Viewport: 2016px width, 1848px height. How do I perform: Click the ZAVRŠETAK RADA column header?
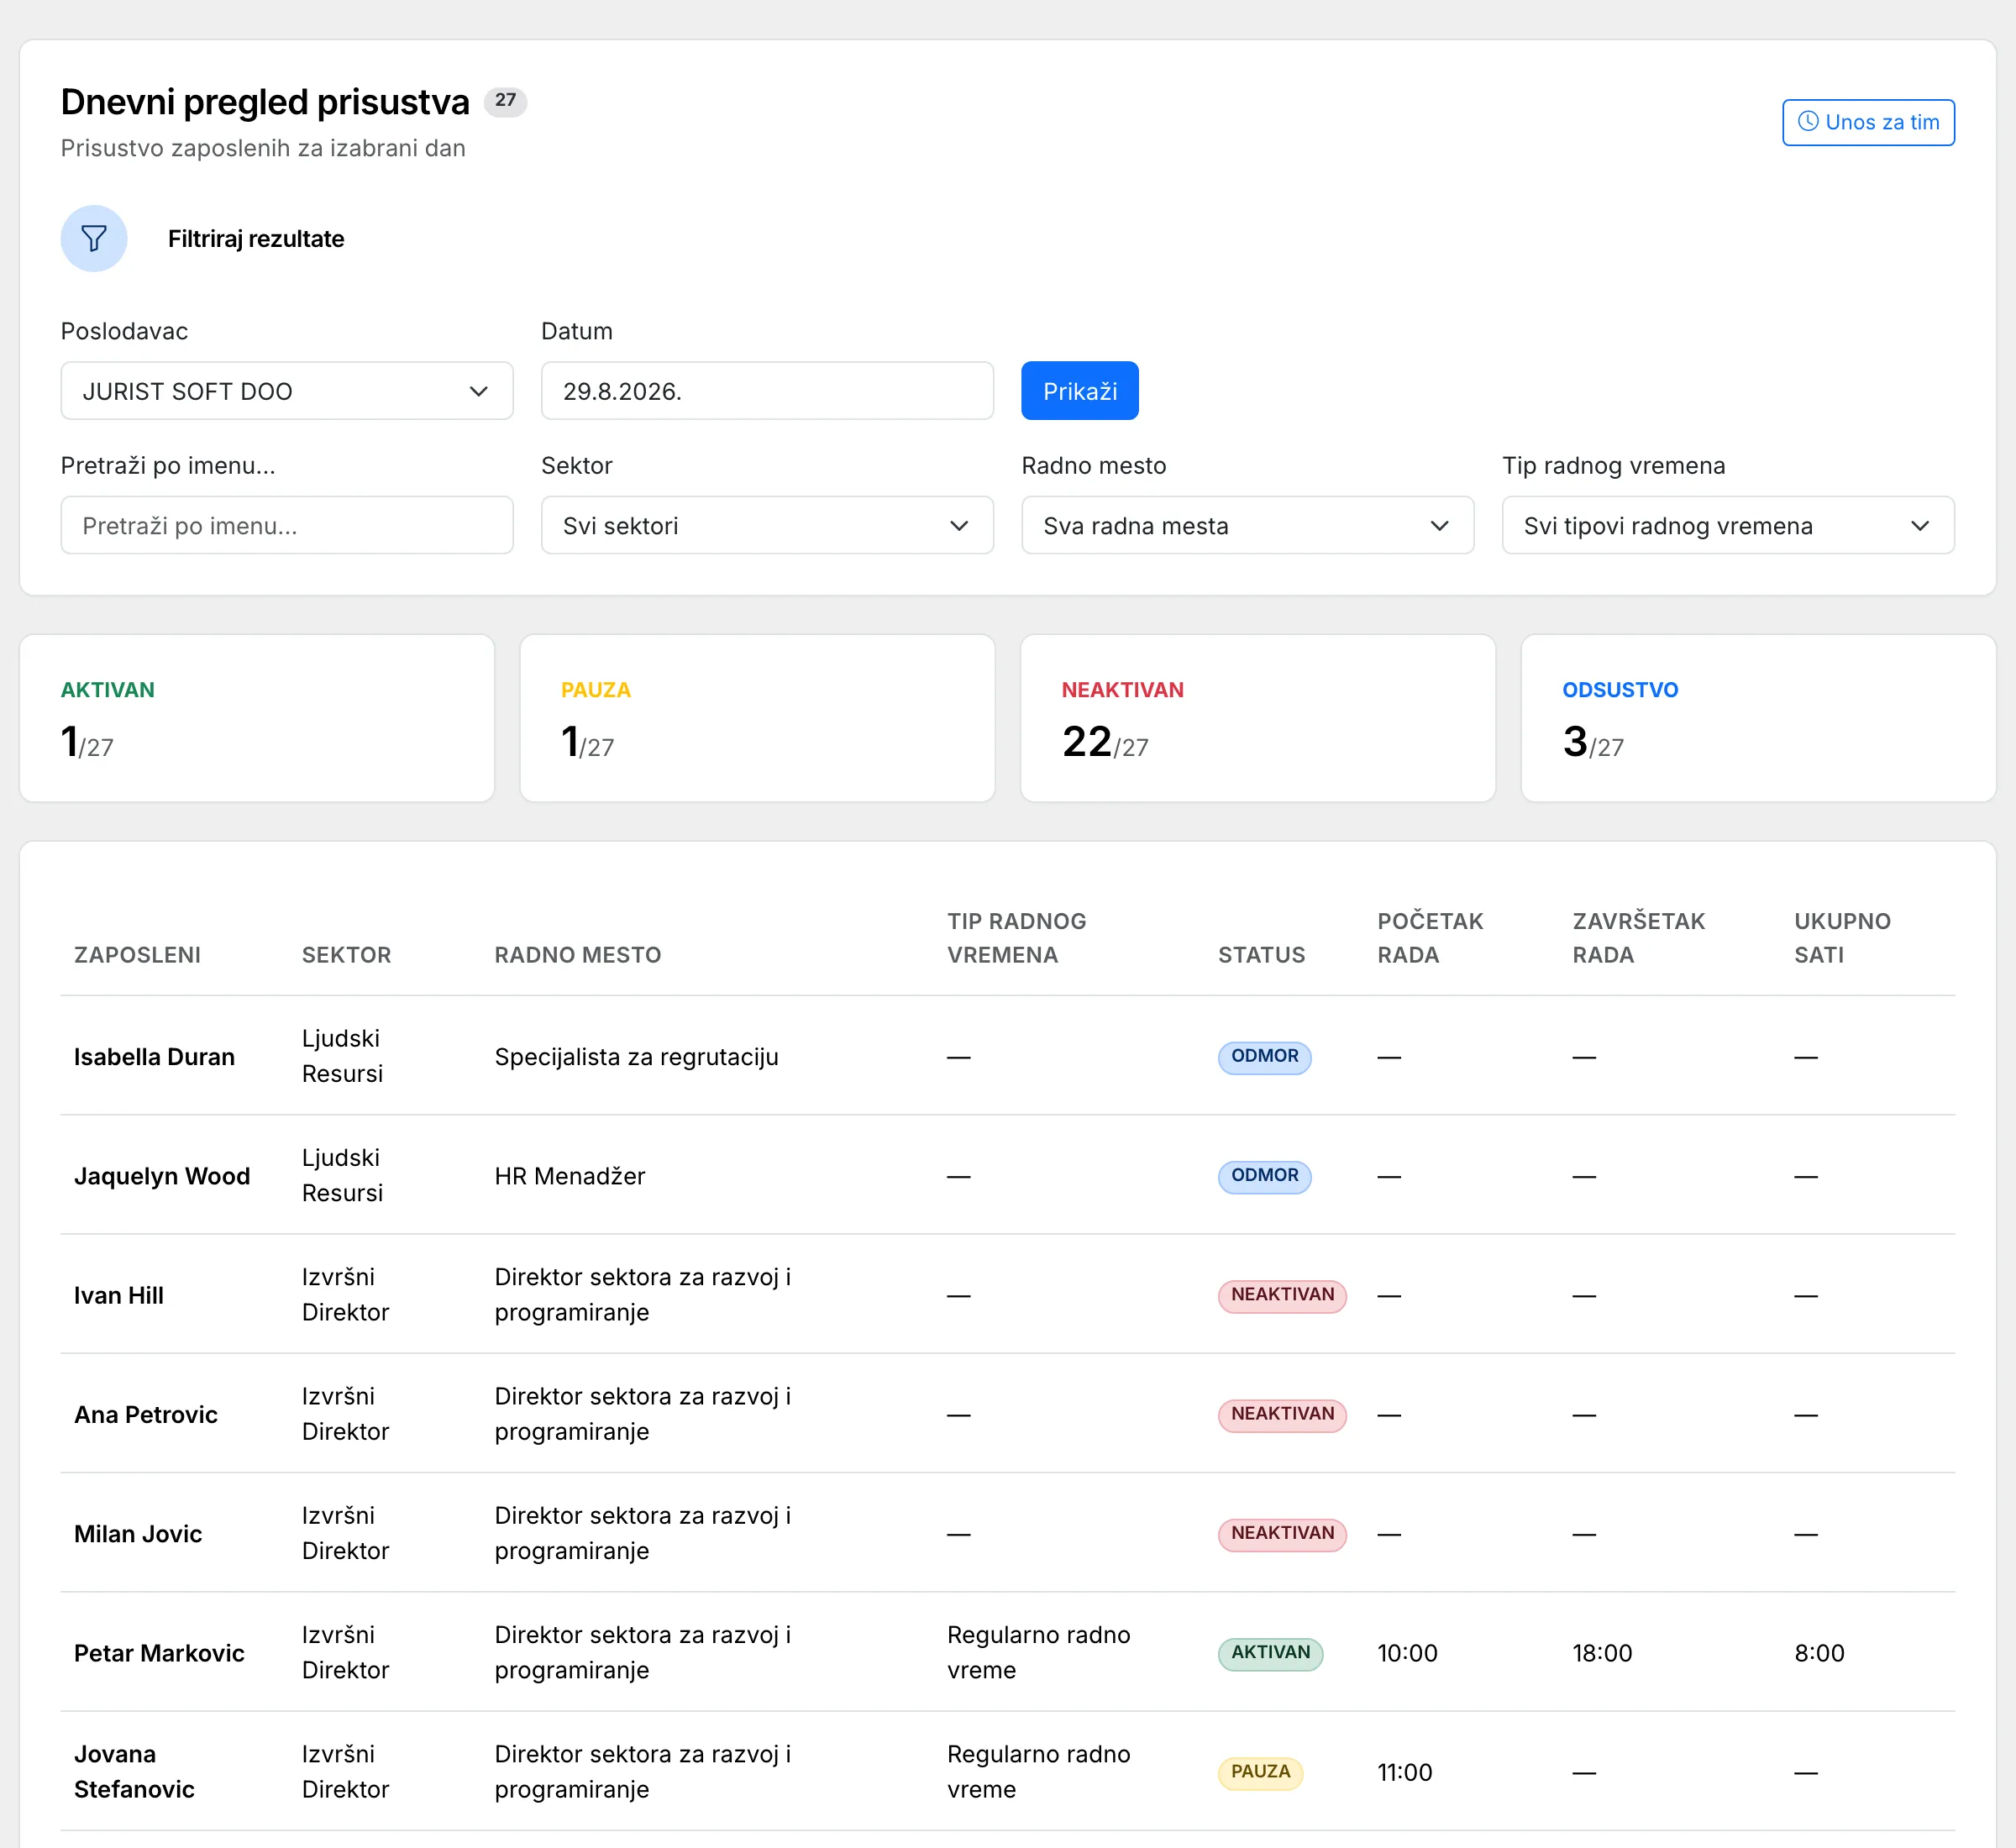click(x=1638, y=938)
